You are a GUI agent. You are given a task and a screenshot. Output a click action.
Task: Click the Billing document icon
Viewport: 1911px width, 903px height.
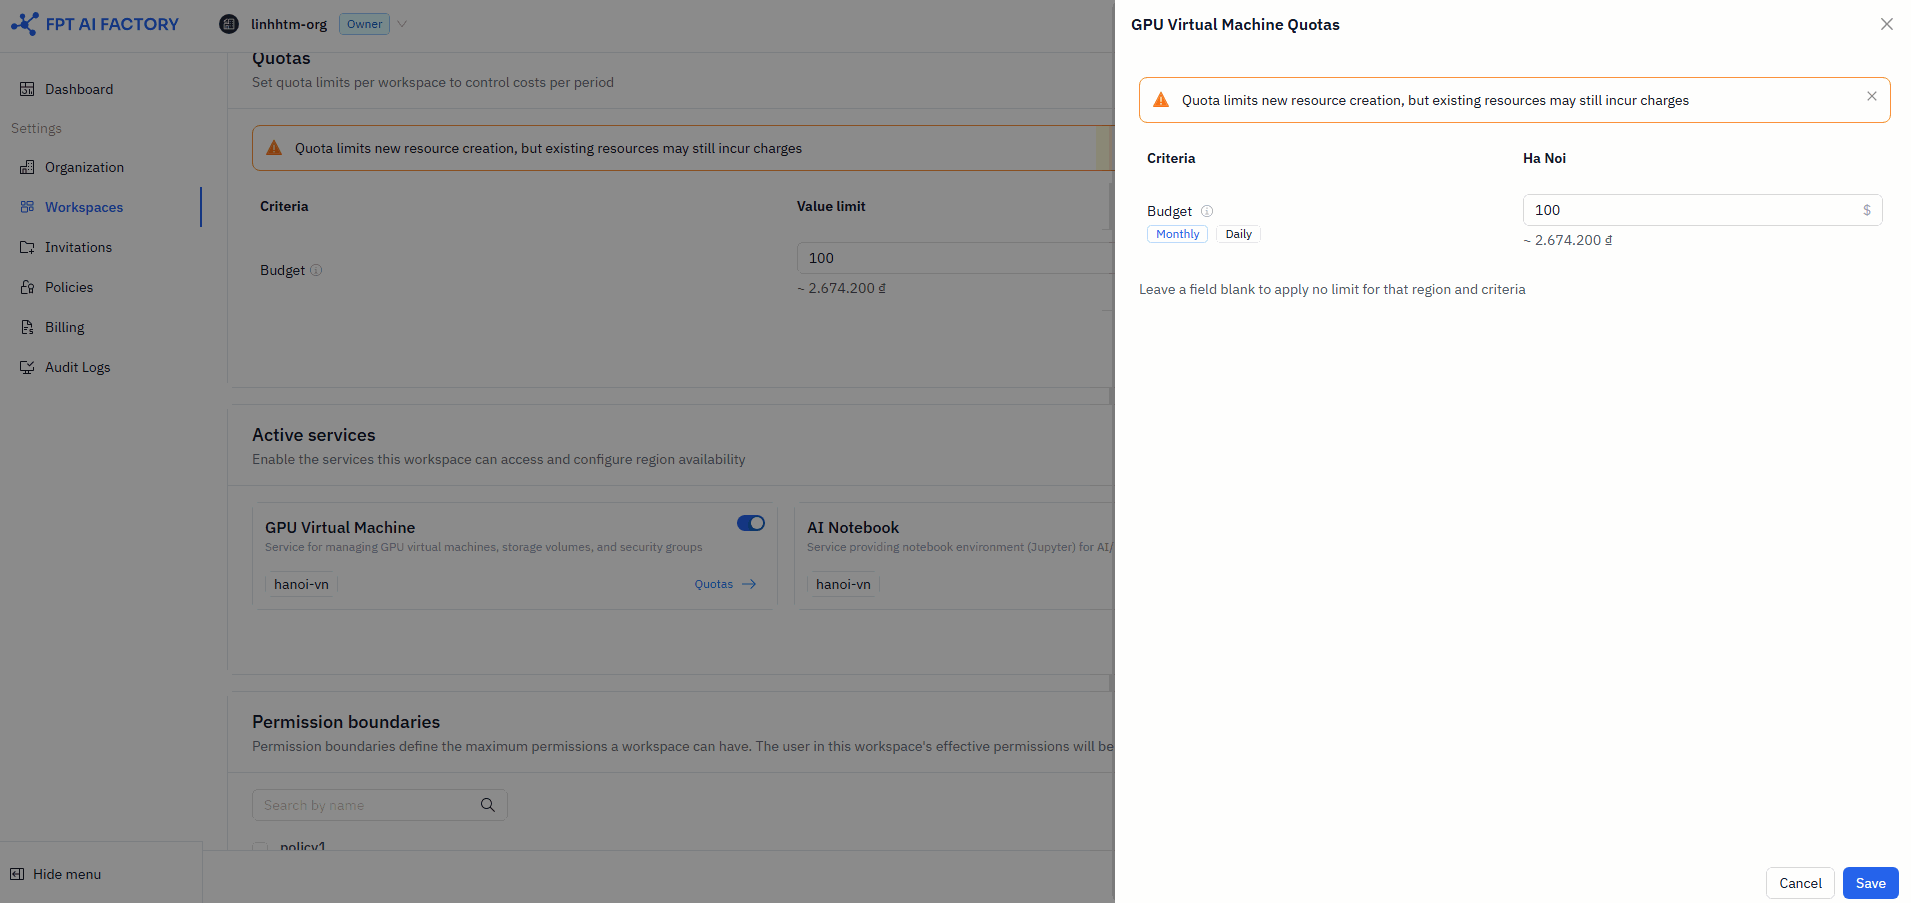[27, 327]
